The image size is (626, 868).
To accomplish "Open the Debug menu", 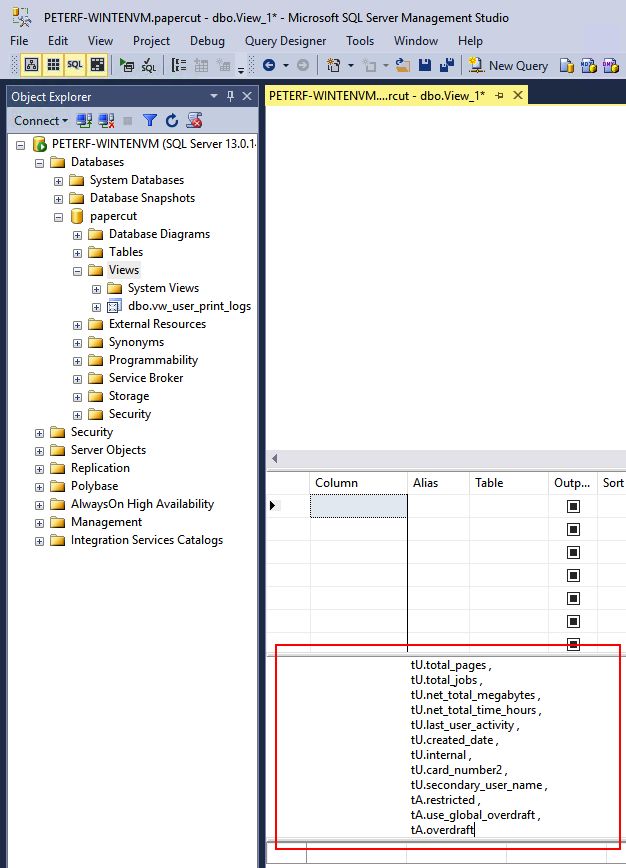I will coord(208,41).
